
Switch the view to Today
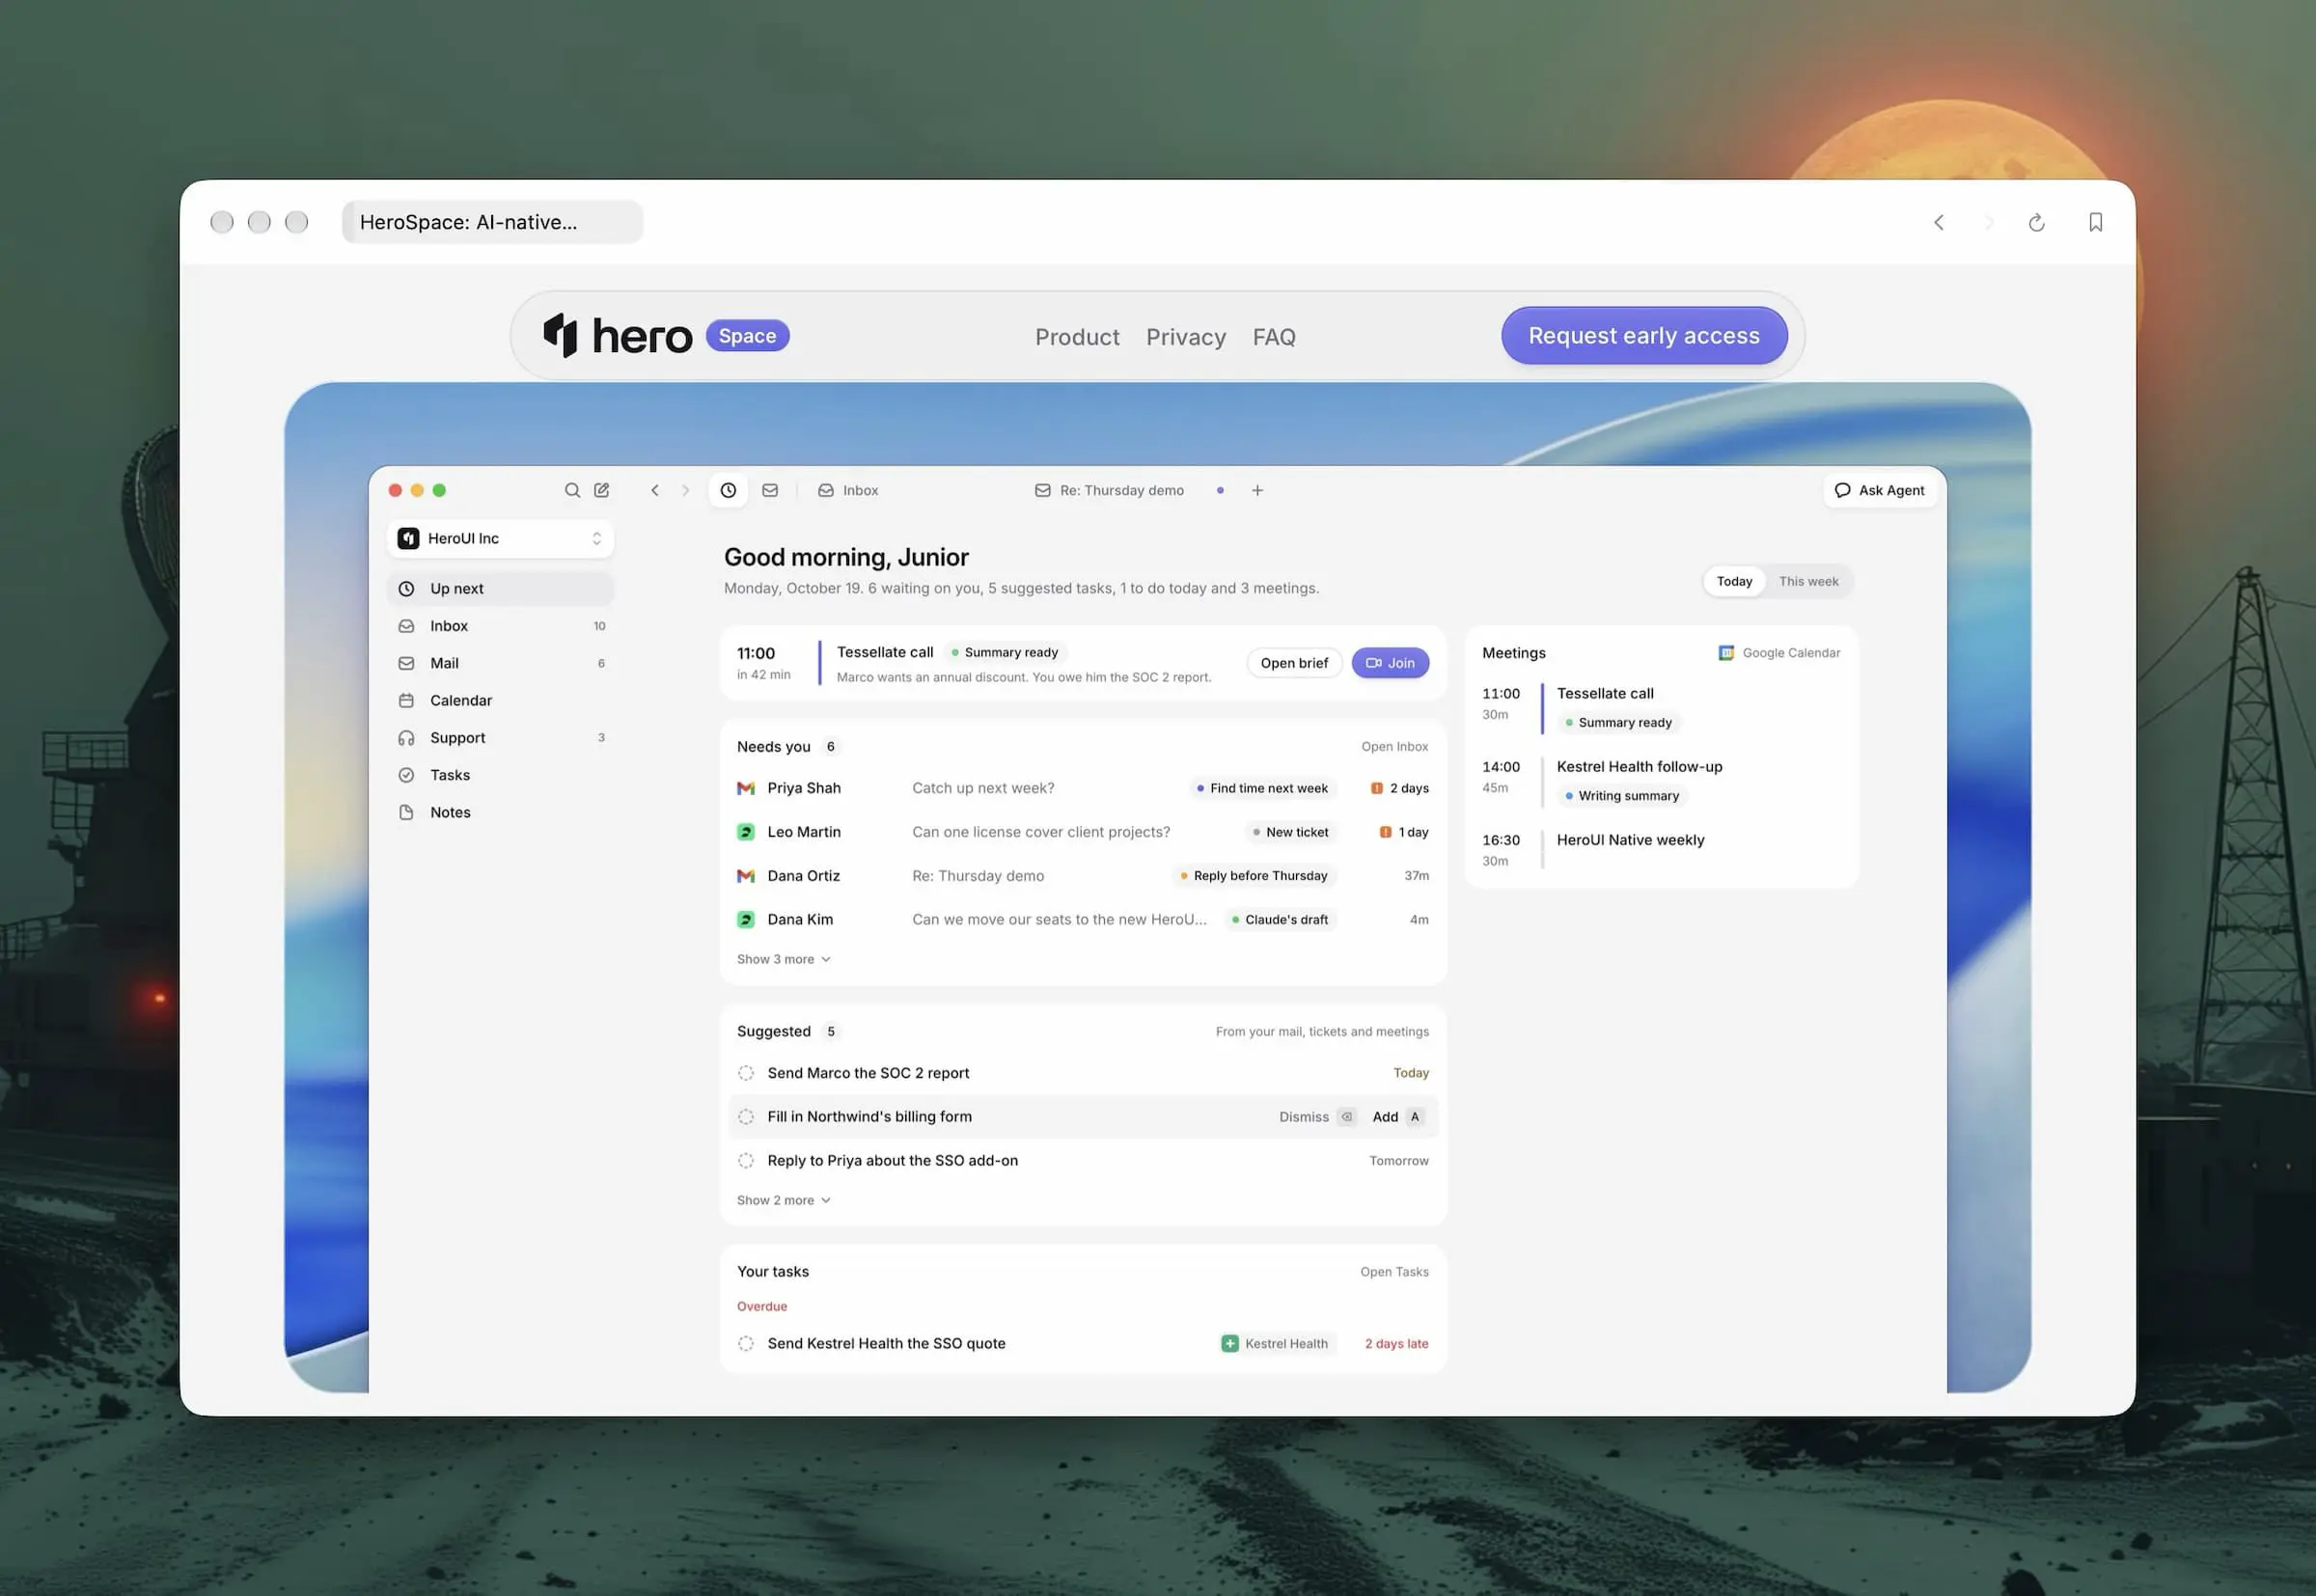[x=1734, y=581]
